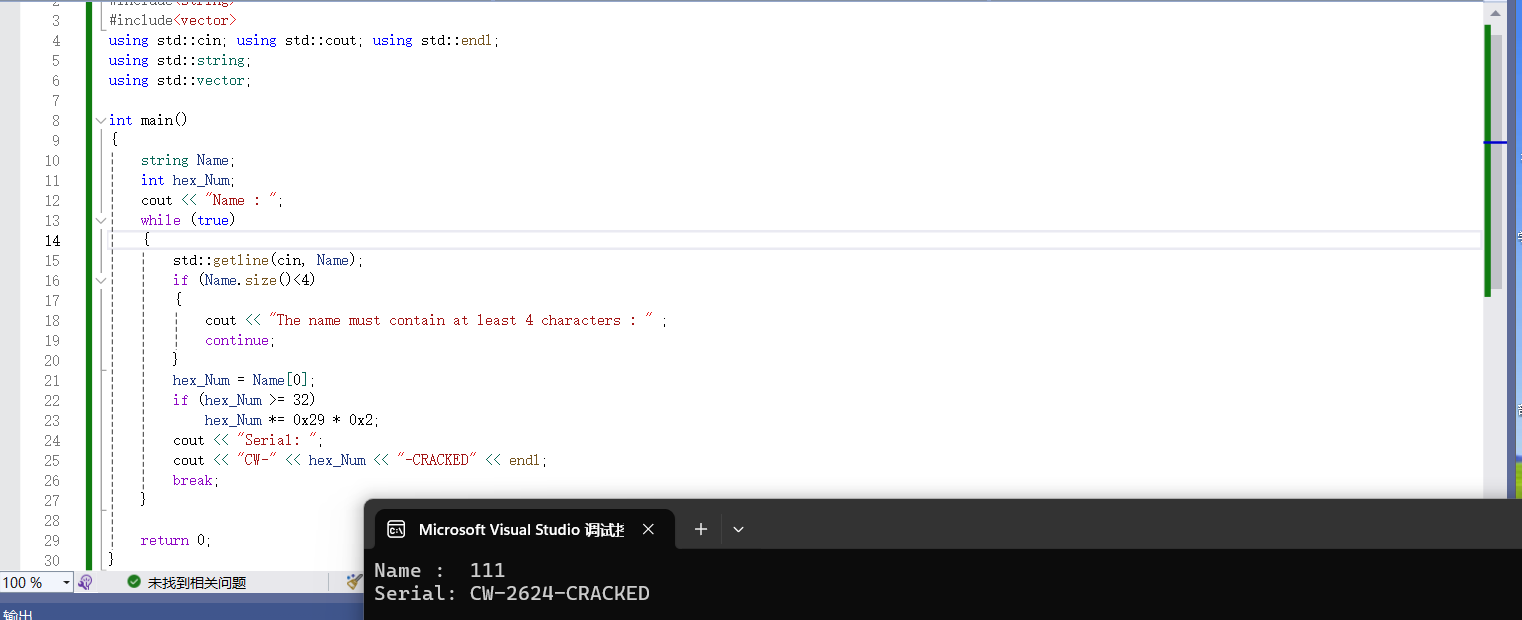Open the 输出 output panel tab

(18, 613)
